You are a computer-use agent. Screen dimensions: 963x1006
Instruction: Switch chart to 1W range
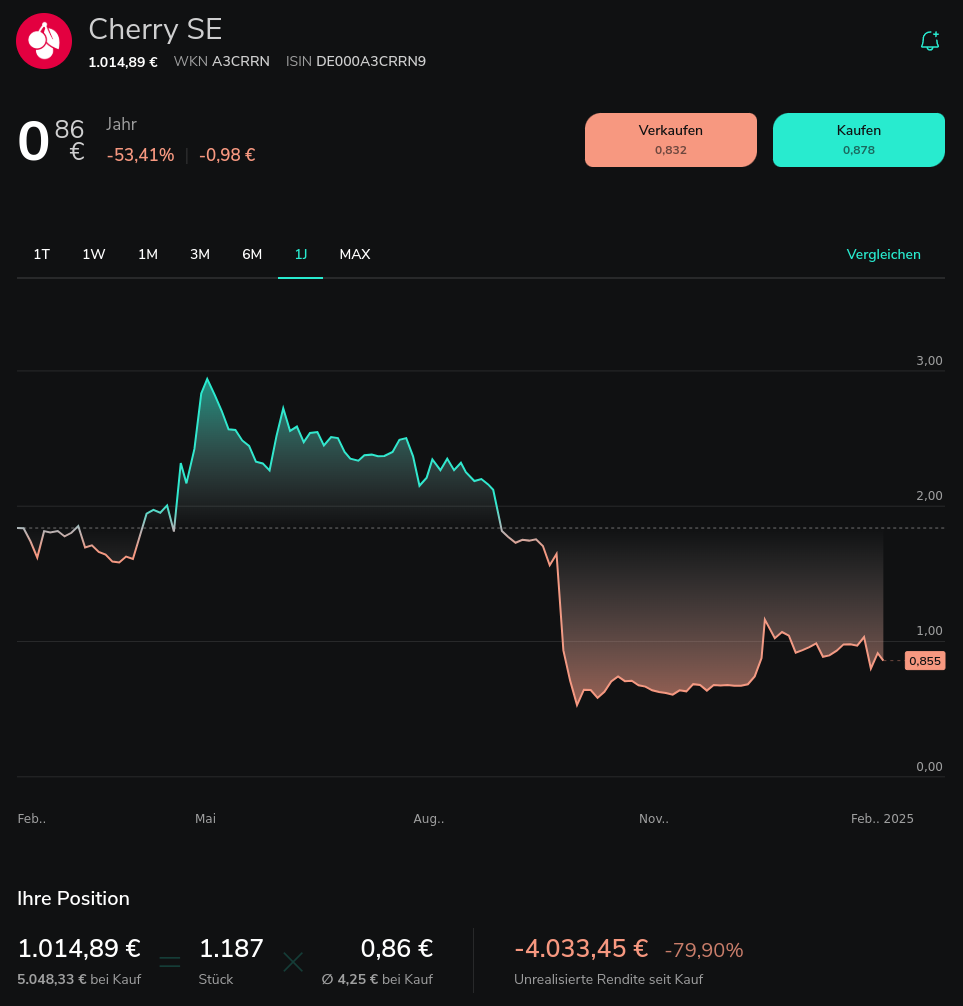94,254
